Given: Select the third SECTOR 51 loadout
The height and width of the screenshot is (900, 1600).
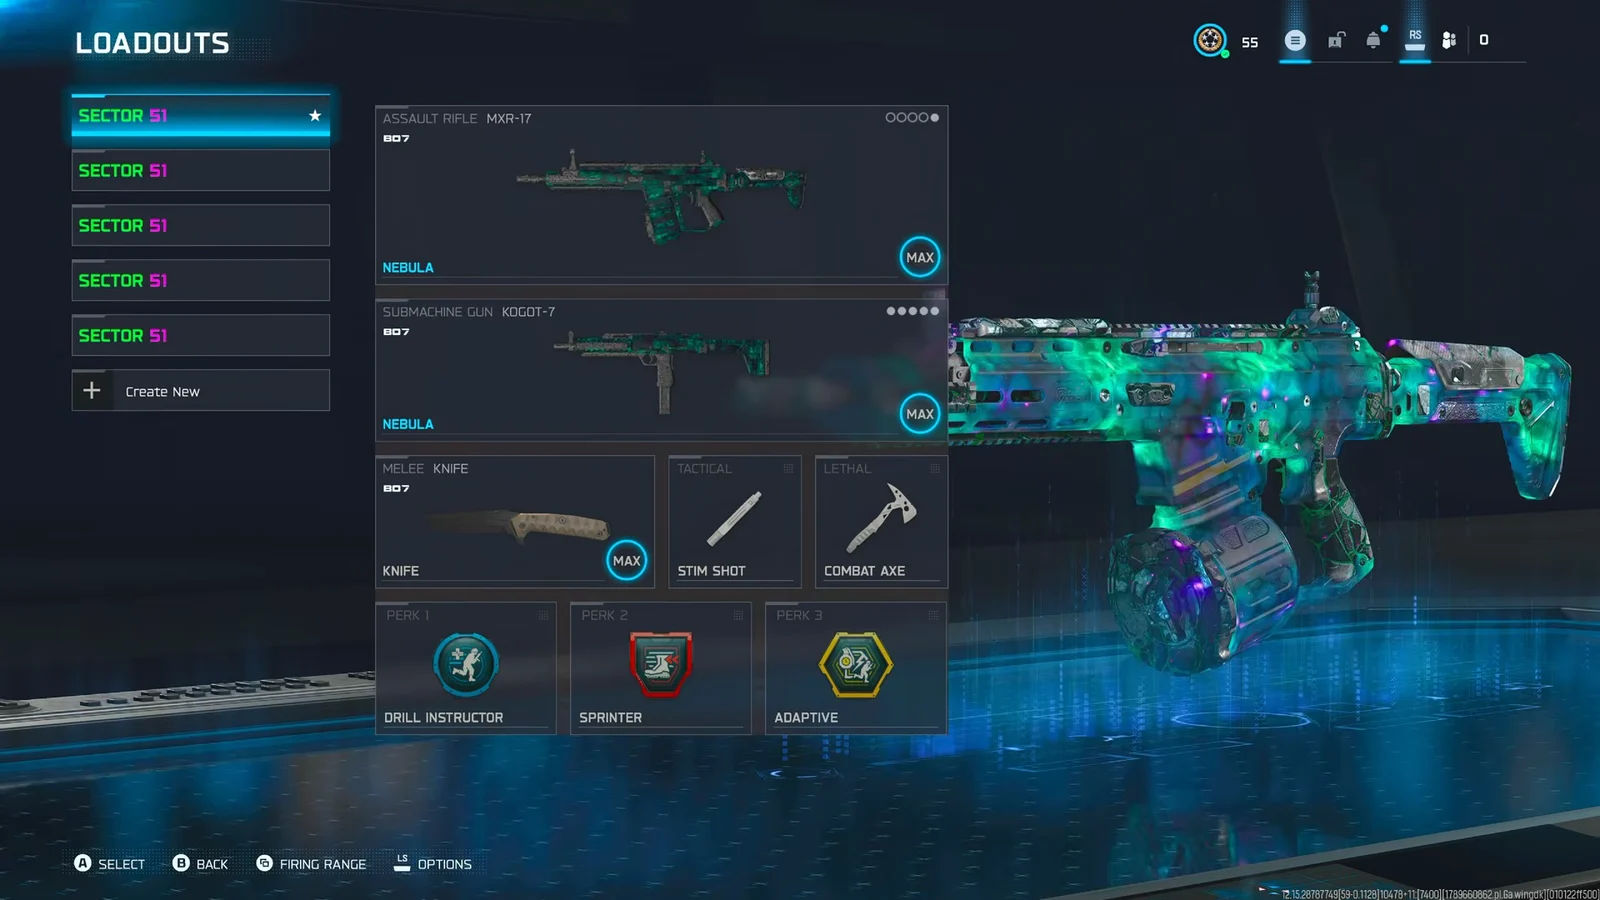Looking at the screenshot, I should pos(201,226).
